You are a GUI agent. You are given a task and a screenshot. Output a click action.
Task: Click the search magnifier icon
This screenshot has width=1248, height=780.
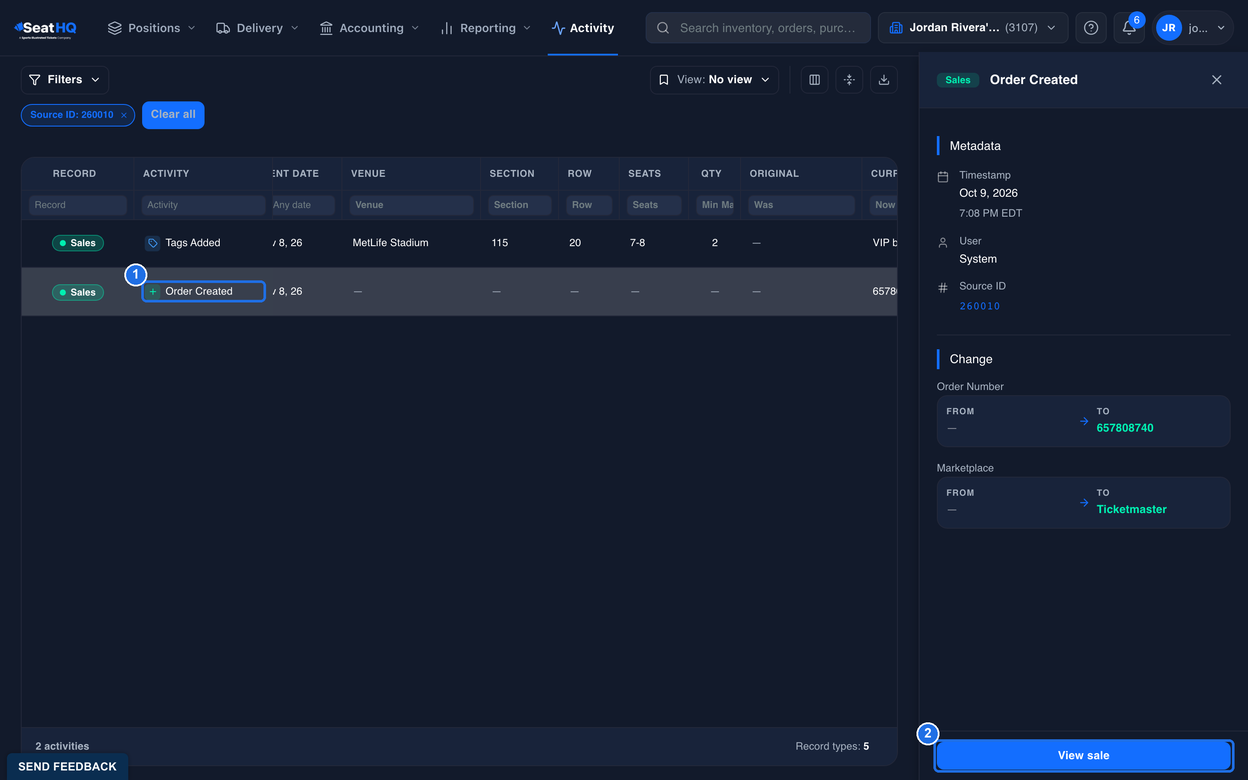663,28
